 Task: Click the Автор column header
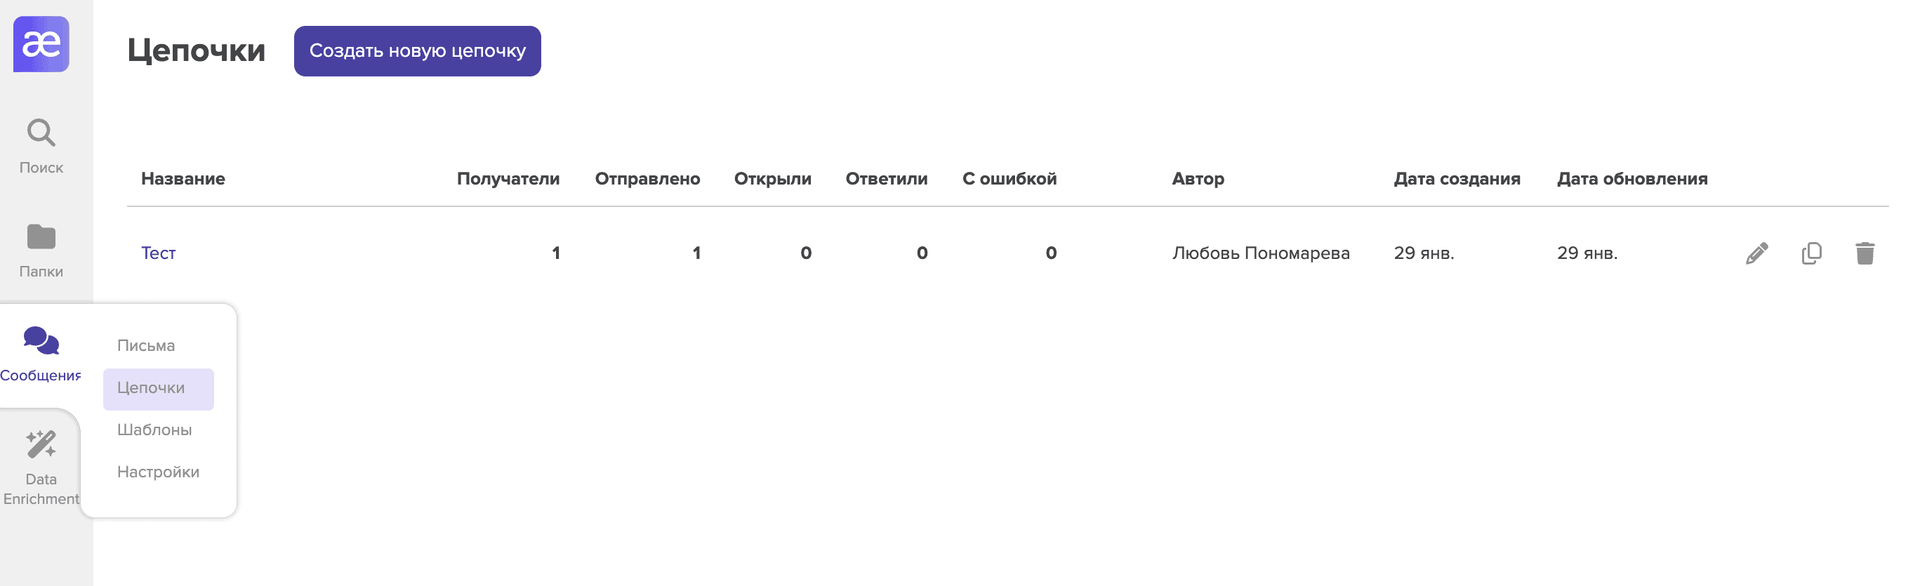click(x=1198, y=179)
